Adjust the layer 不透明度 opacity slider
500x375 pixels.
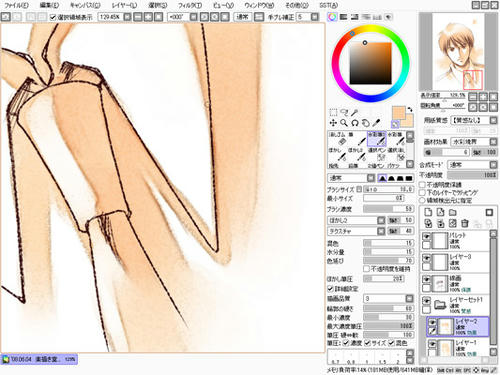(472, 175)
